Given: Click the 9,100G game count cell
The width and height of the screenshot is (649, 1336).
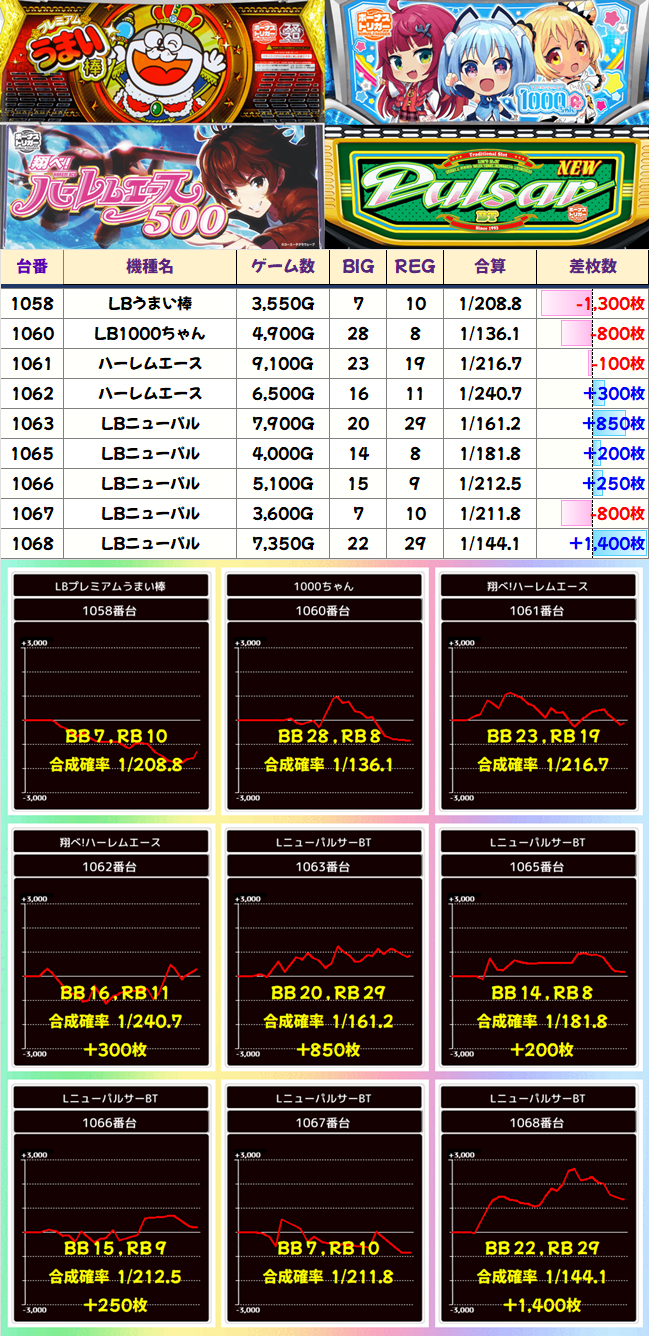Looking at the screenshot, I should pyautogui.click(x=282, y=364).
